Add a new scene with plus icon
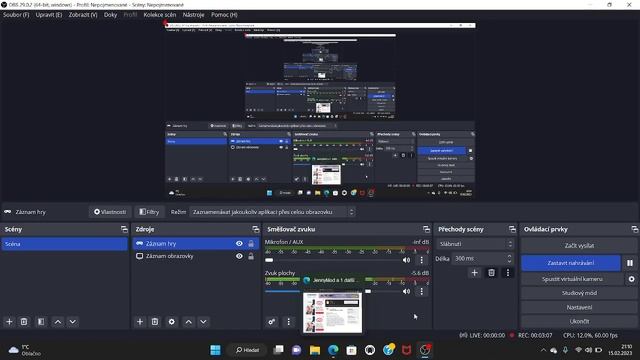640x360 pixels. (x=9, y=322)
